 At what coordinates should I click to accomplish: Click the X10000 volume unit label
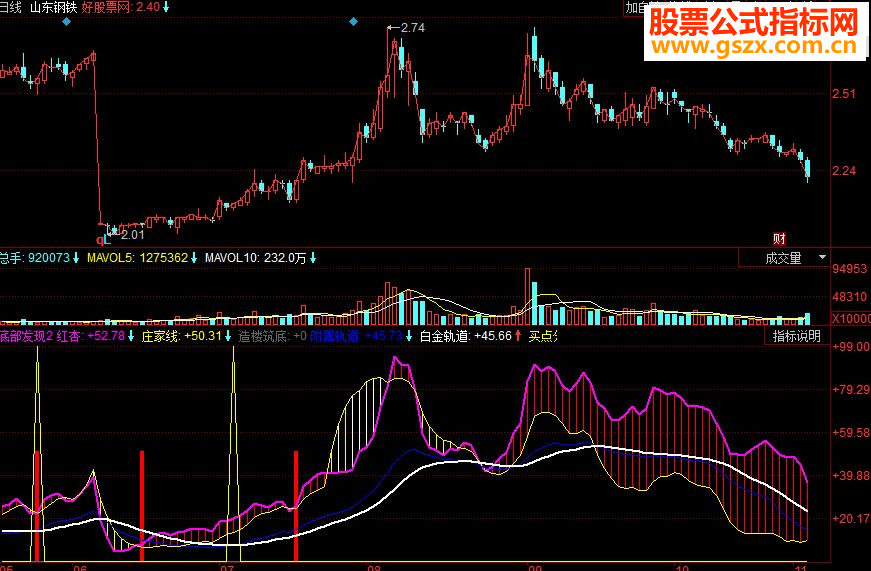(x=851, y=318)
